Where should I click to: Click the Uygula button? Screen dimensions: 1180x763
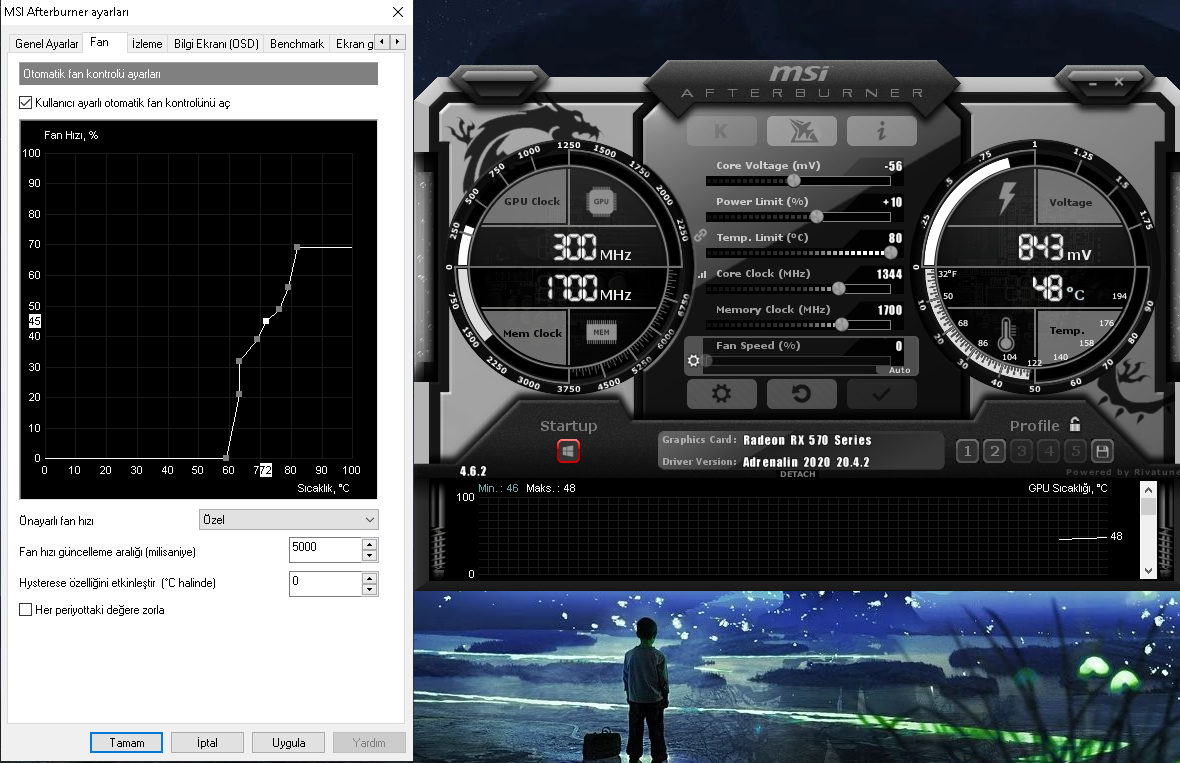288,743
